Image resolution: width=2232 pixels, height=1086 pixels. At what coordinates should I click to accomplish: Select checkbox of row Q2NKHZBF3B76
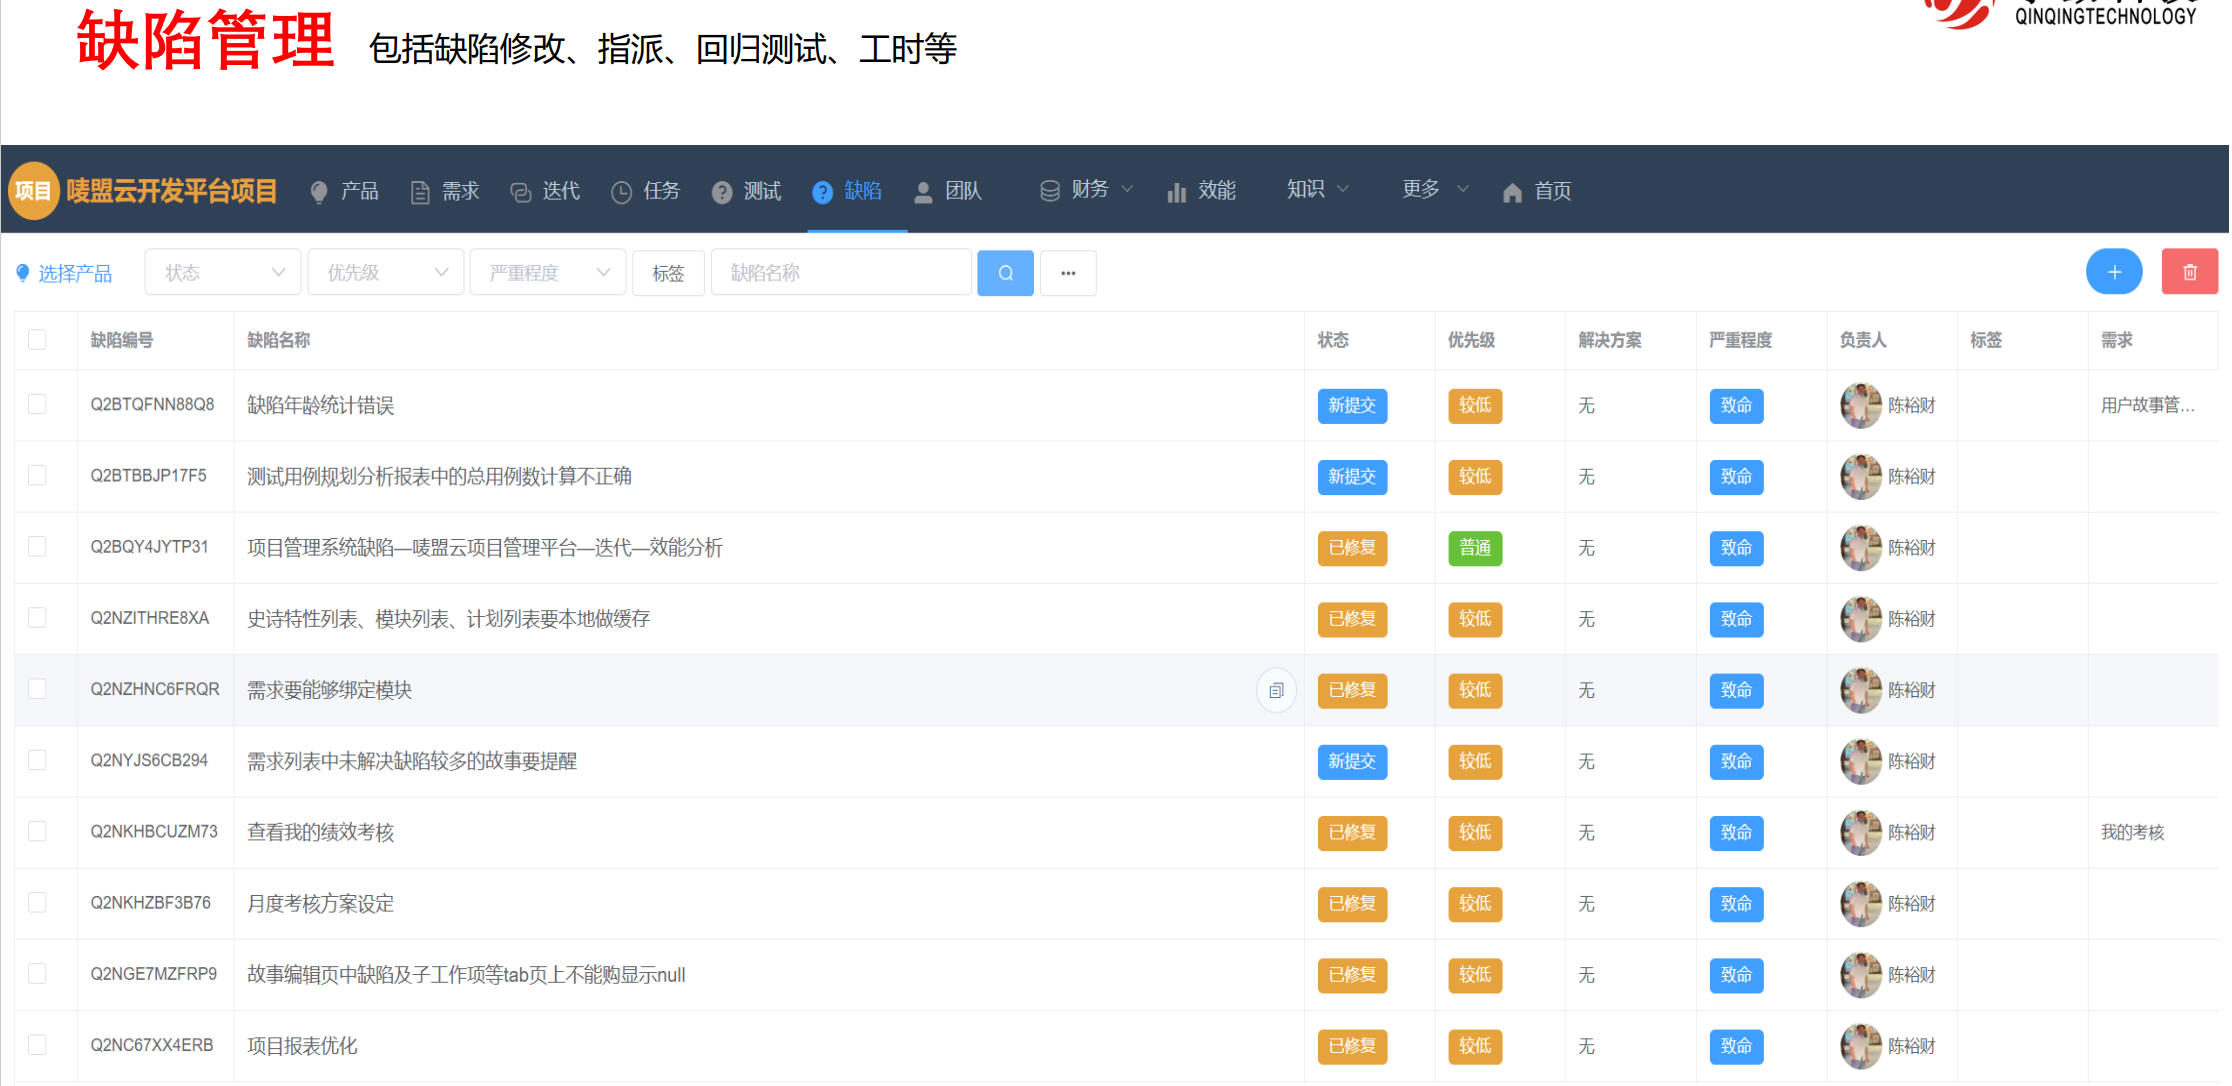tap(38, 902)
